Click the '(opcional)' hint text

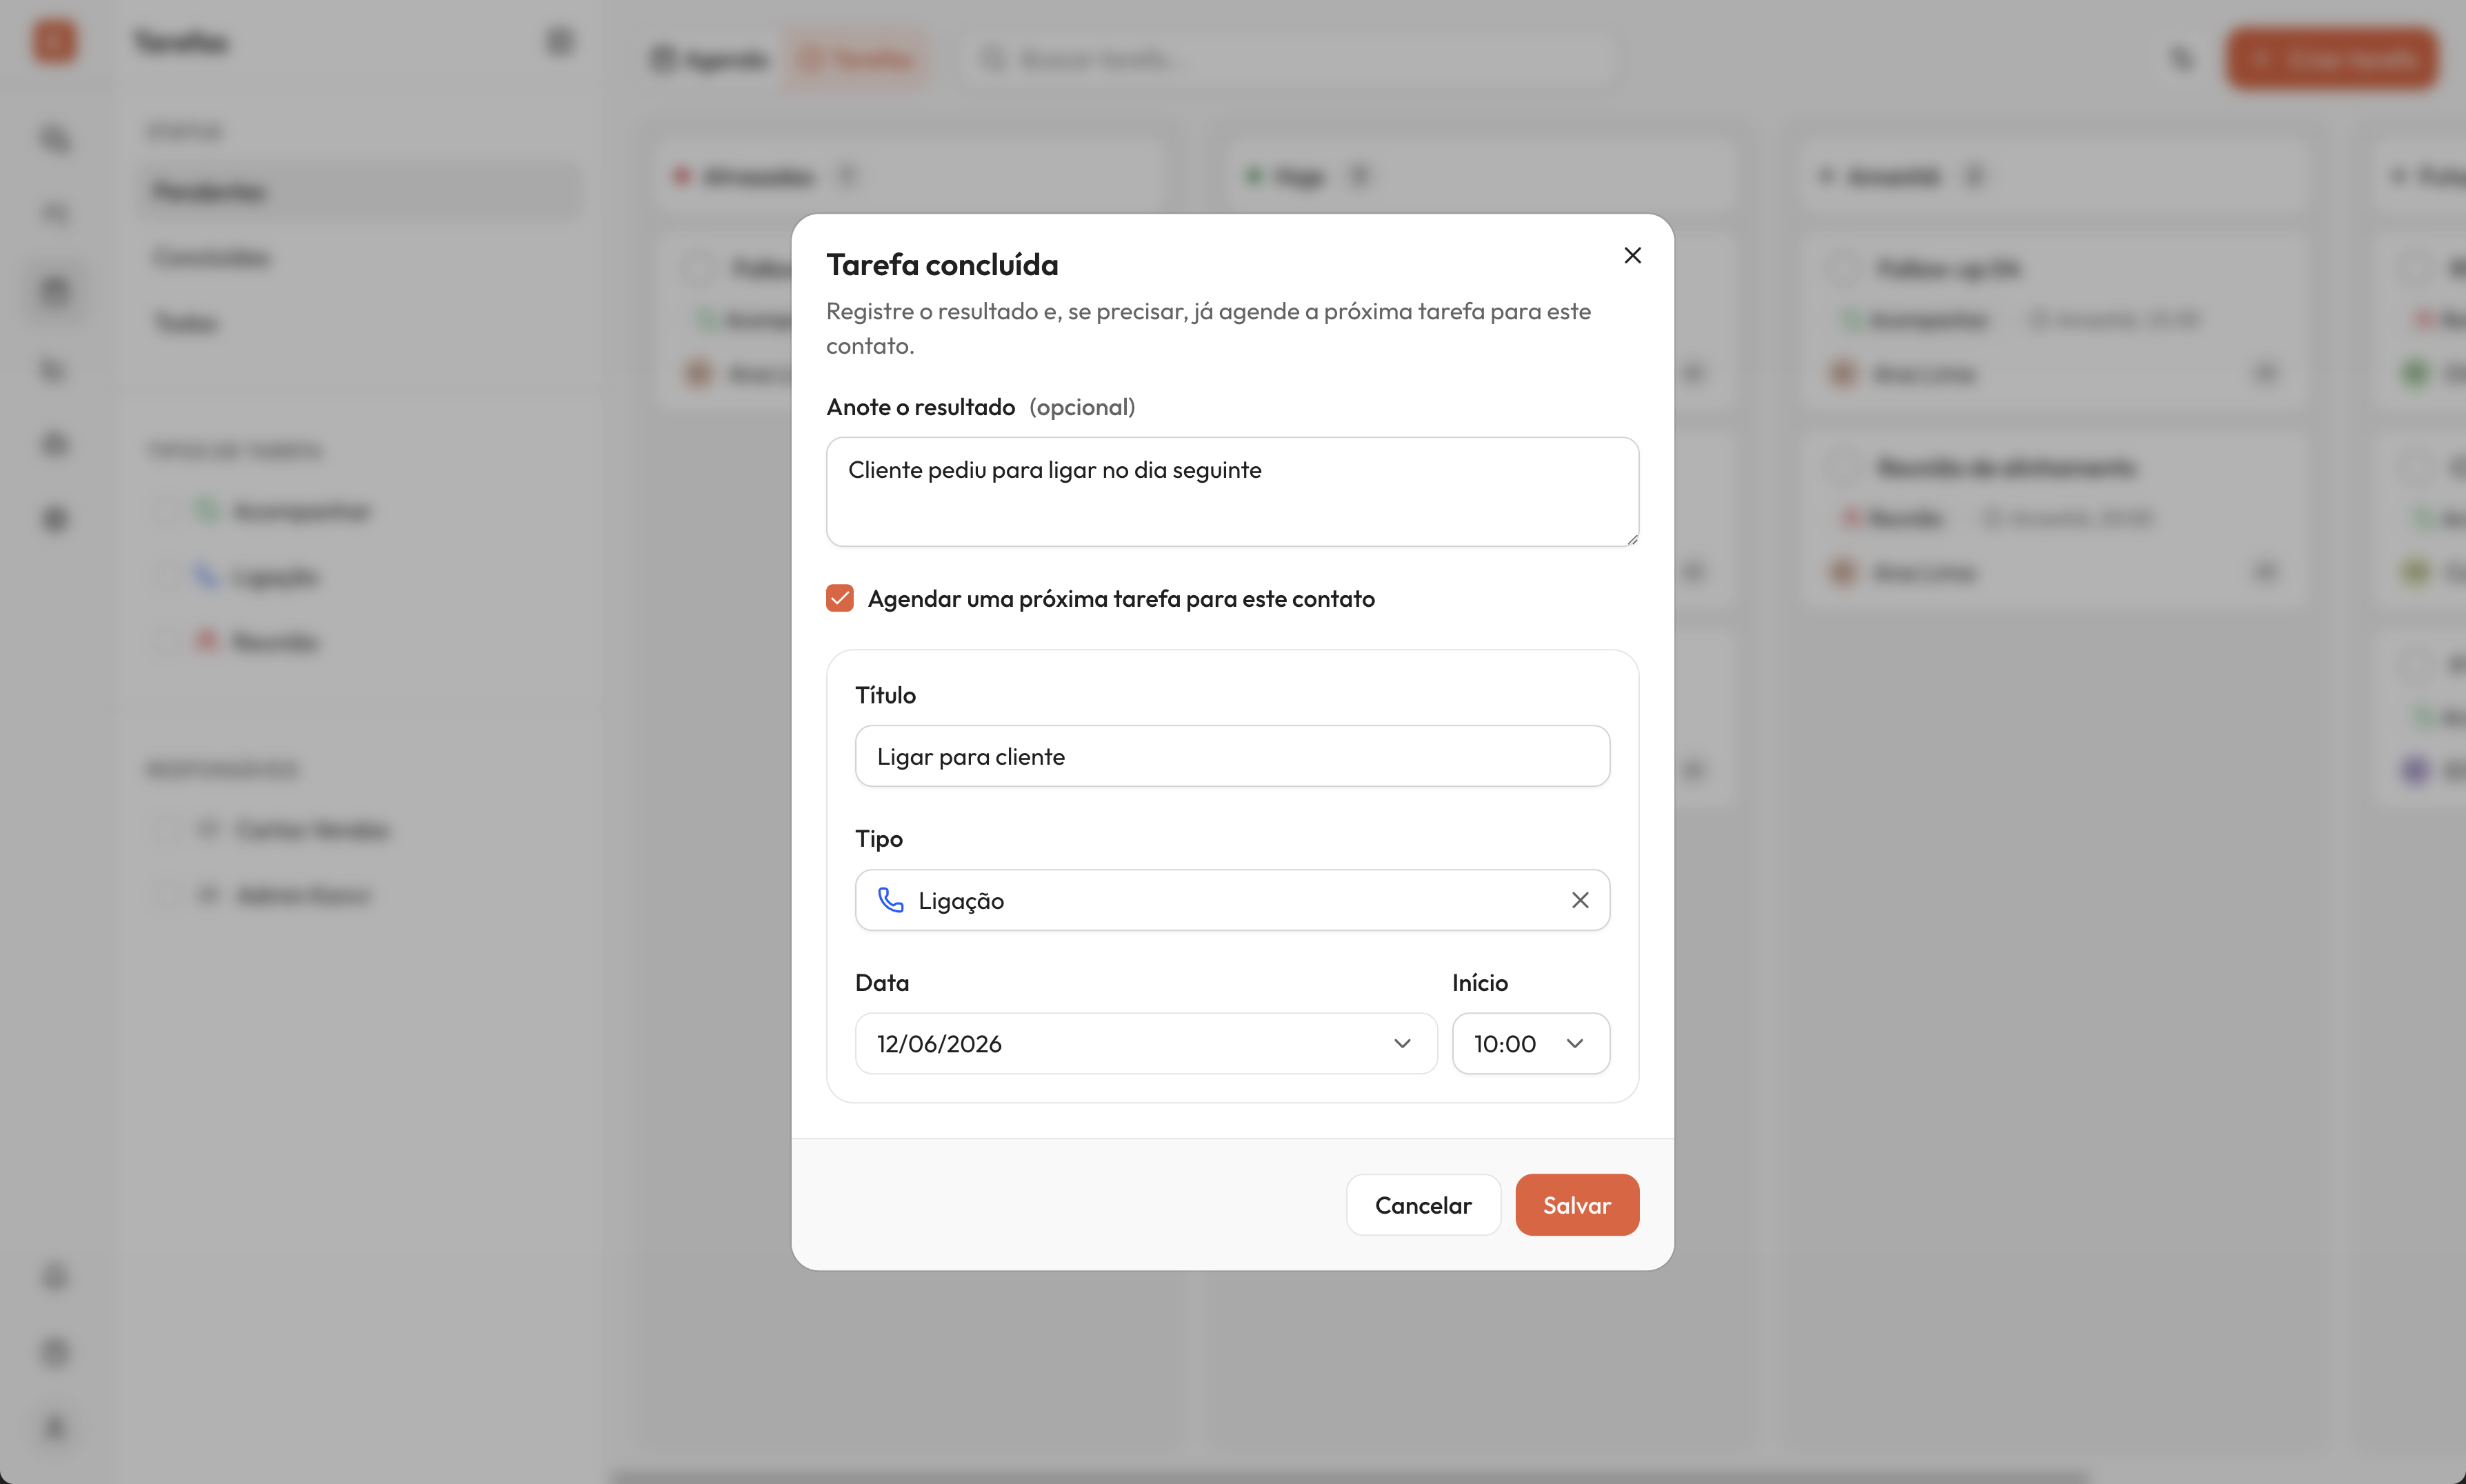click(x=1082, y=407)
